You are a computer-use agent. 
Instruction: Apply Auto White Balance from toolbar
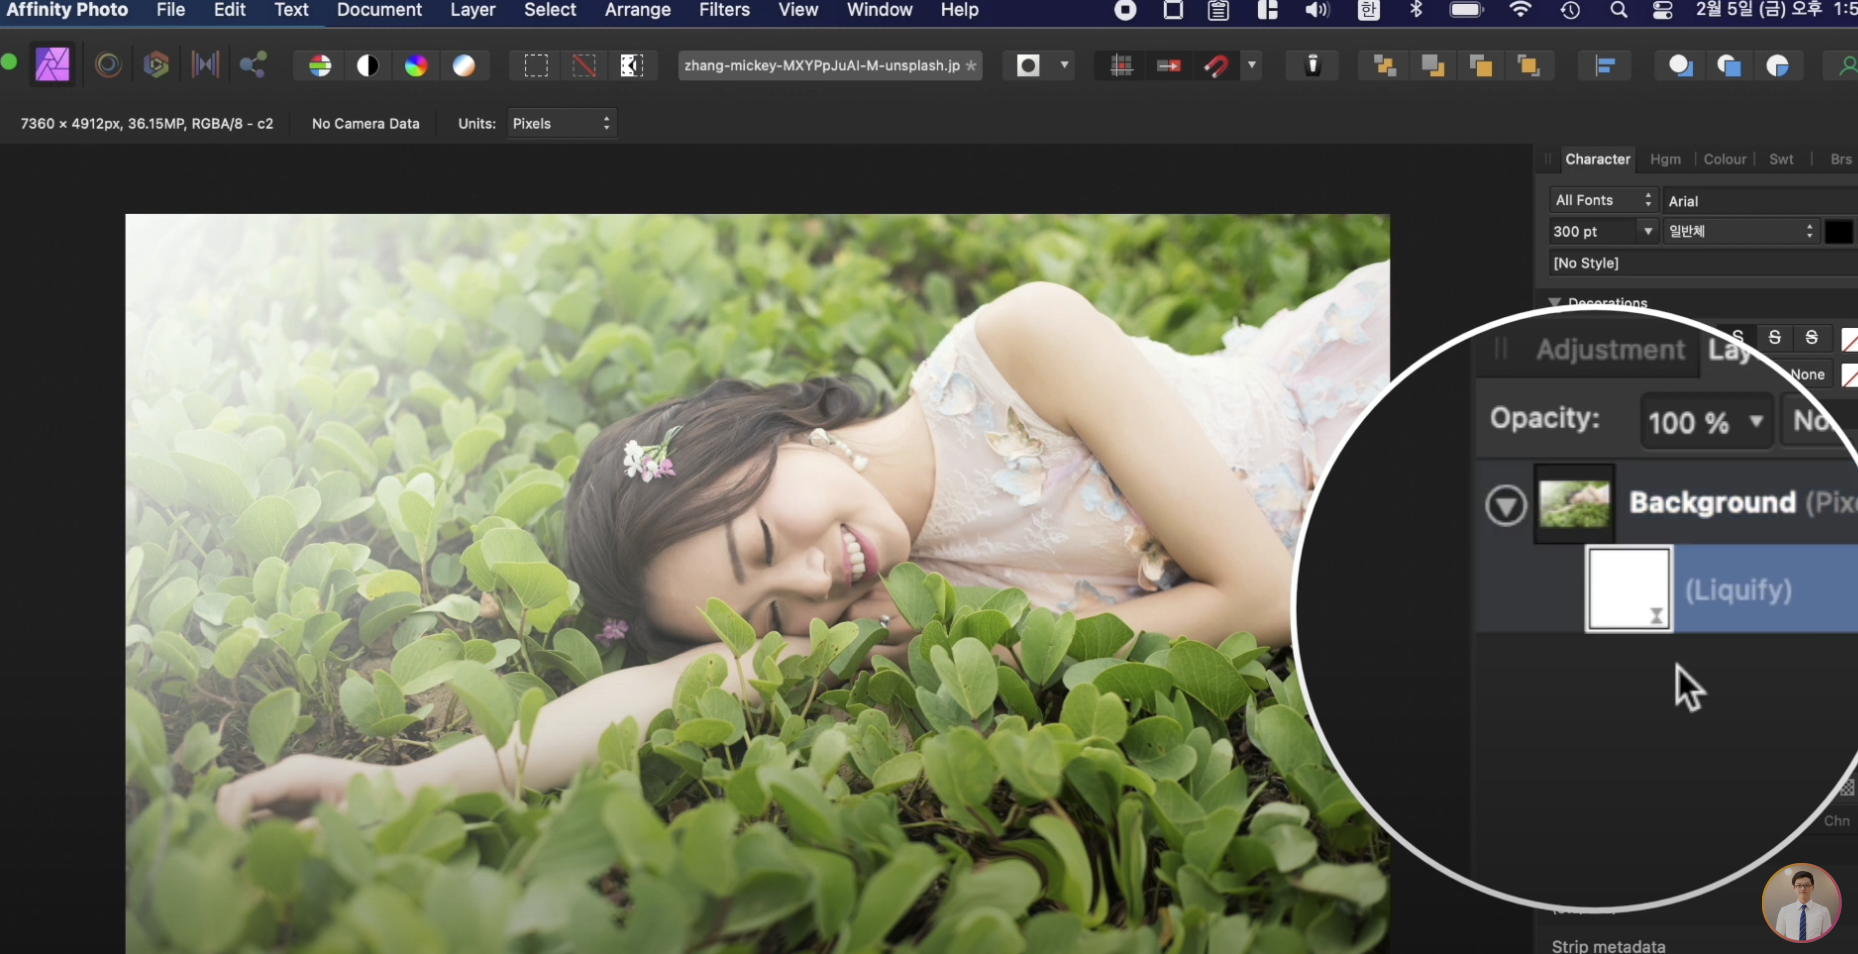[x=464, y=66]
